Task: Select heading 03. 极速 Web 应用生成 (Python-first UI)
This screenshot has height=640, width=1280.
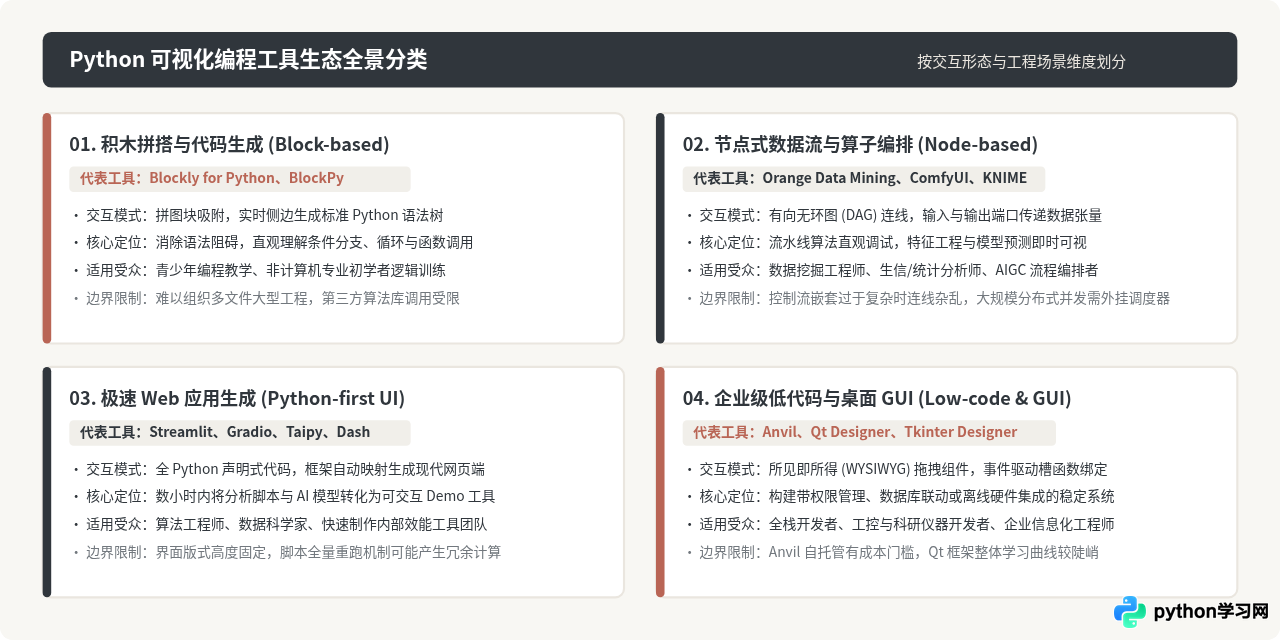Action: tap(237, 398)
